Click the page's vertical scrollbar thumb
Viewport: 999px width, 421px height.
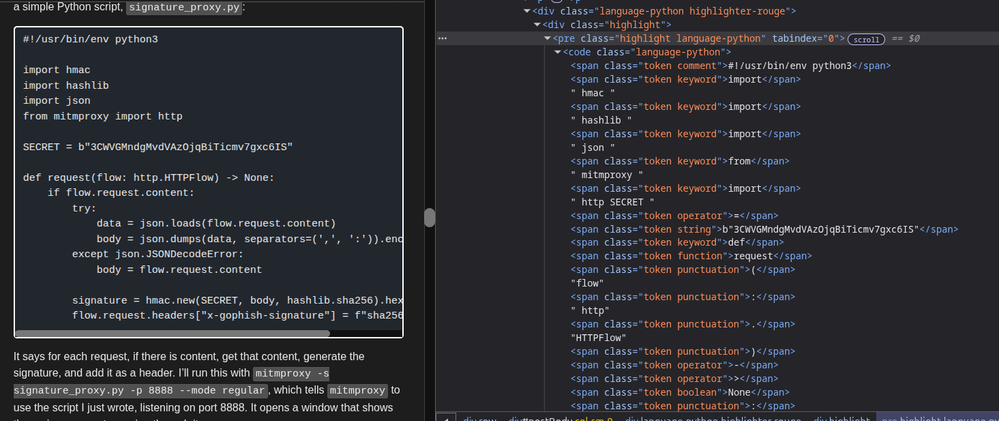tap(430, 217)
